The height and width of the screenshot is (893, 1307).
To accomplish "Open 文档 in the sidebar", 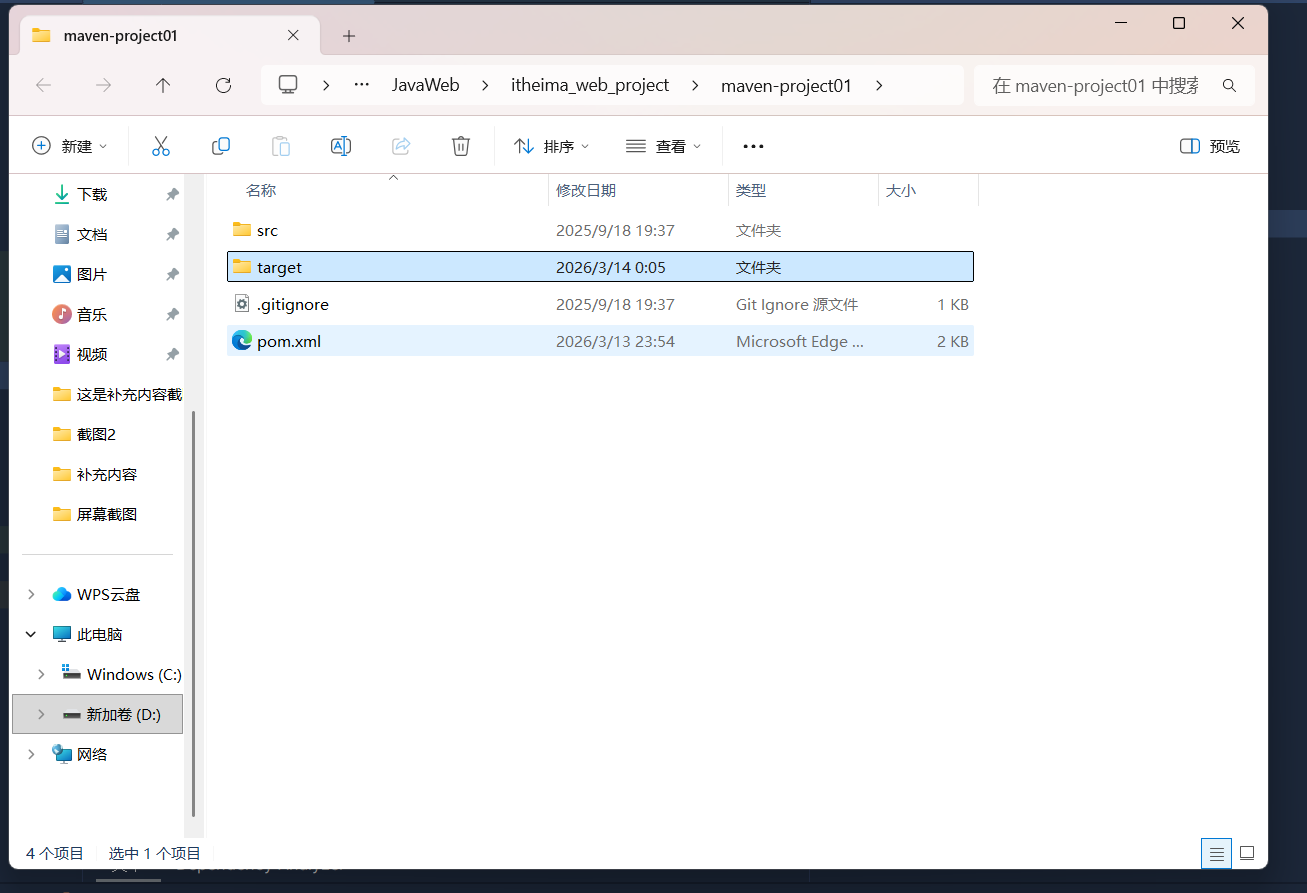I will click(x=92, y=234).
